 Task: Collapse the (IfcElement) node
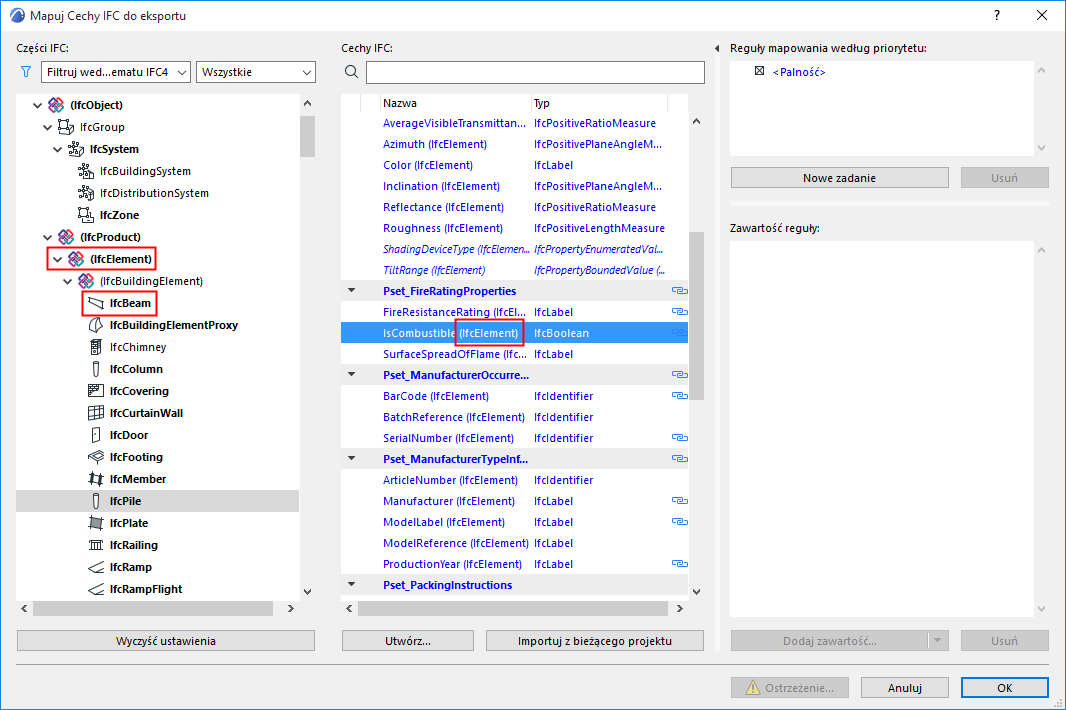pos(58,259)
